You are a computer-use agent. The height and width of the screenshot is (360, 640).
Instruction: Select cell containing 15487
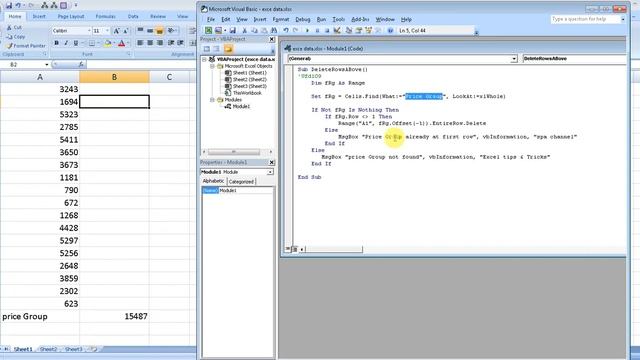[x=114, y=316]
